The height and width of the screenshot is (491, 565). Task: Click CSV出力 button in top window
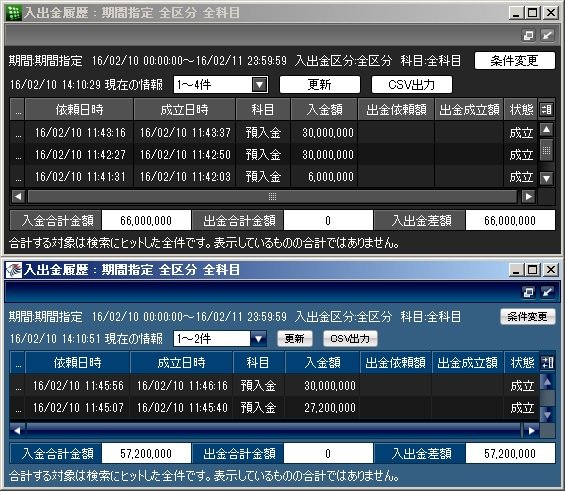[411, 85]
